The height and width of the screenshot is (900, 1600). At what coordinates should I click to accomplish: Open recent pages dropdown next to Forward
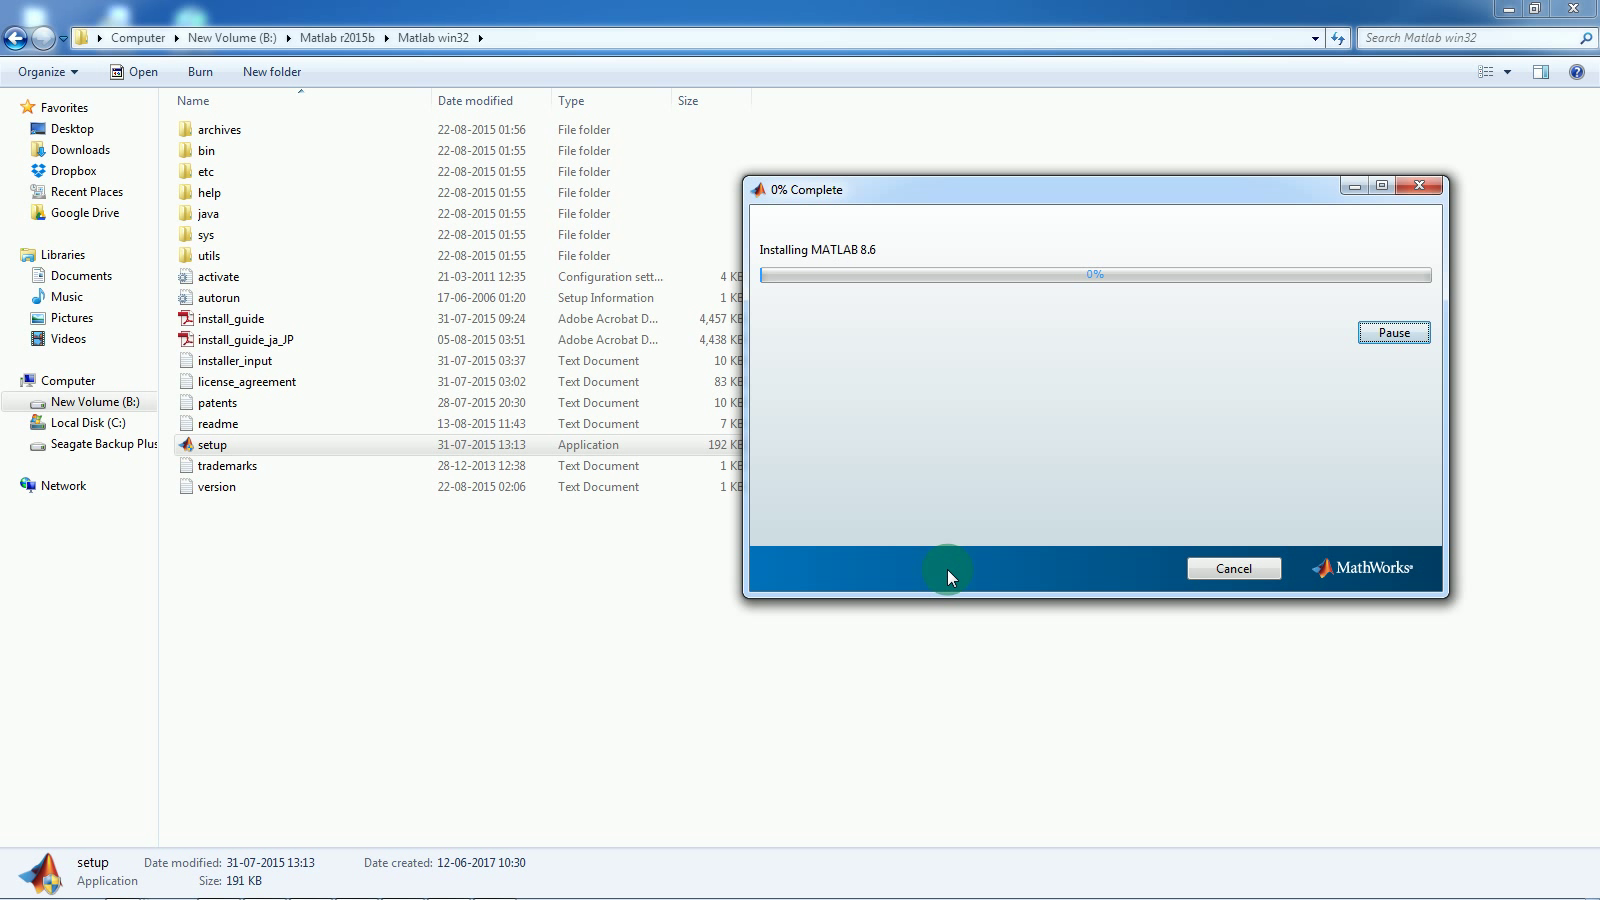coord(63,38)
